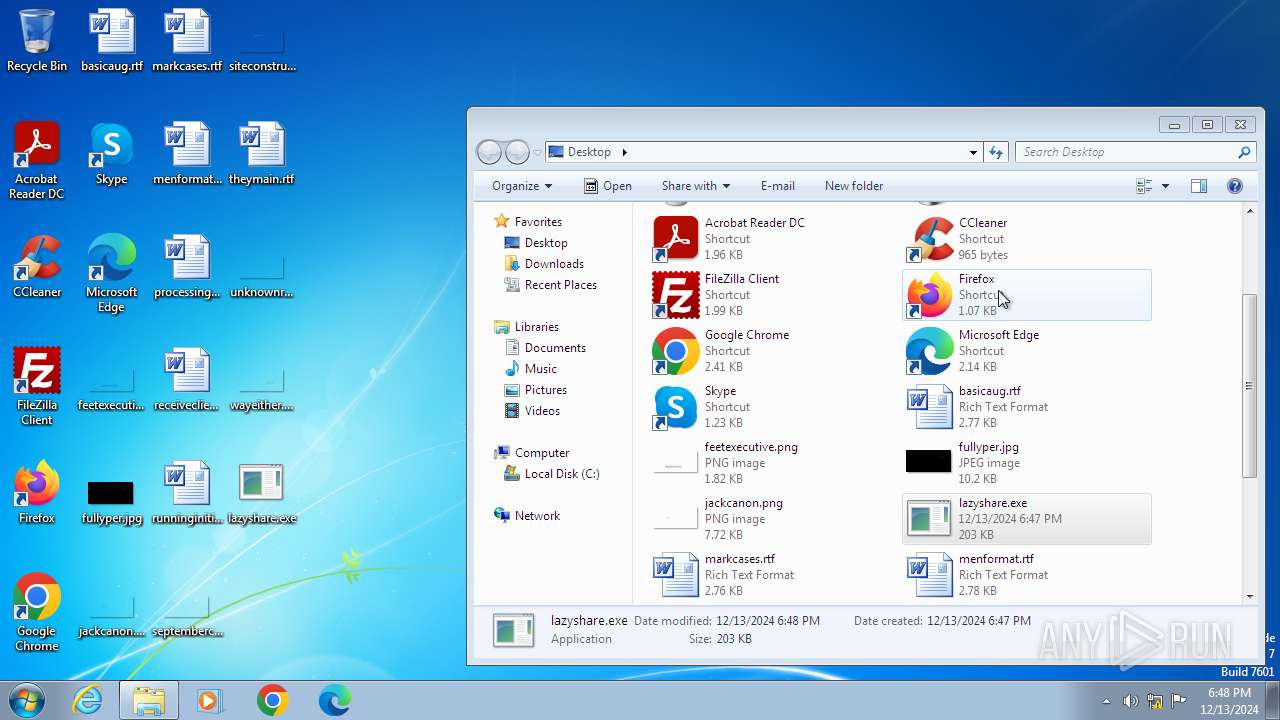Select the Skype desktop shortcut
The width and height of the screenshot is (1280, 720).
(x=111, y=153)
